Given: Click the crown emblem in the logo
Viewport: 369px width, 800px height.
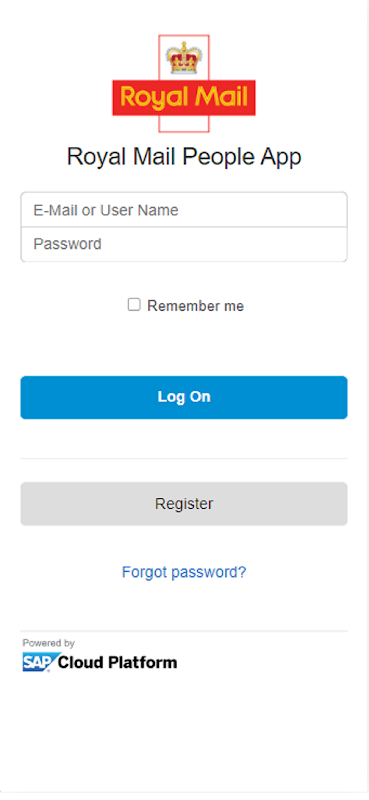Looking at the screenshot, I should tap(184, 58).
